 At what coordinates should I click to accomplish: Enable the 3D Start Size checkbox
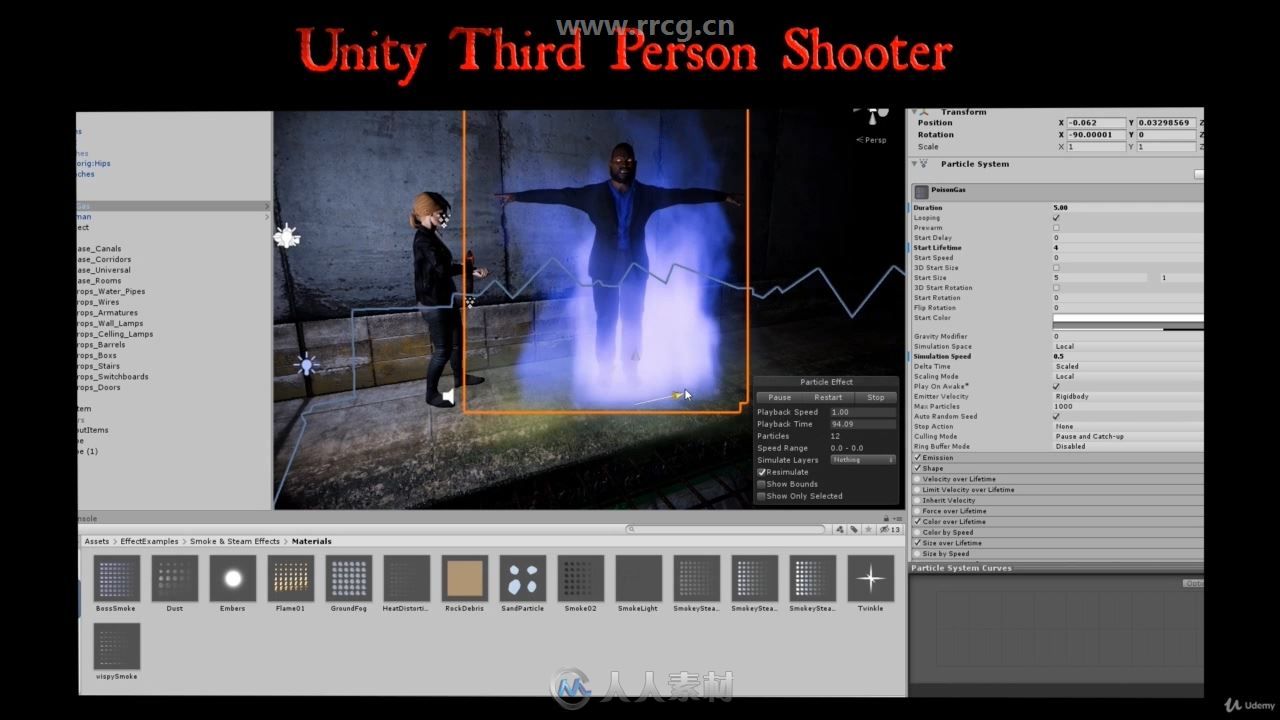coord(1056,268)
